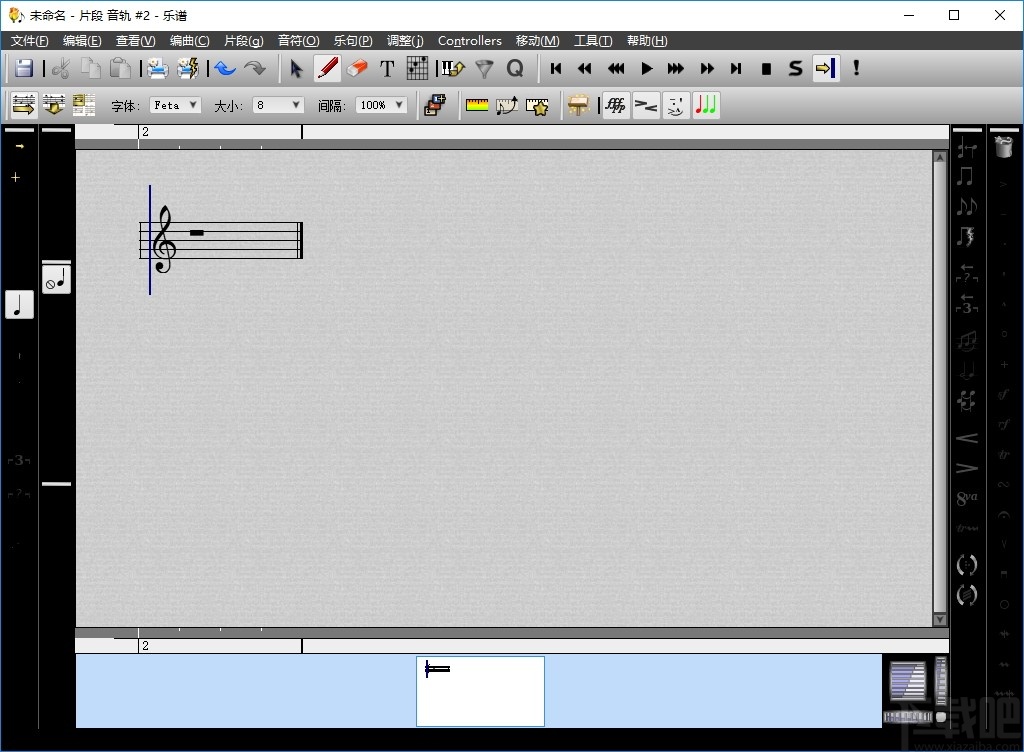Switch to linear layout mode
Viewport: 1024px width, 752px height.
(24, 105)
